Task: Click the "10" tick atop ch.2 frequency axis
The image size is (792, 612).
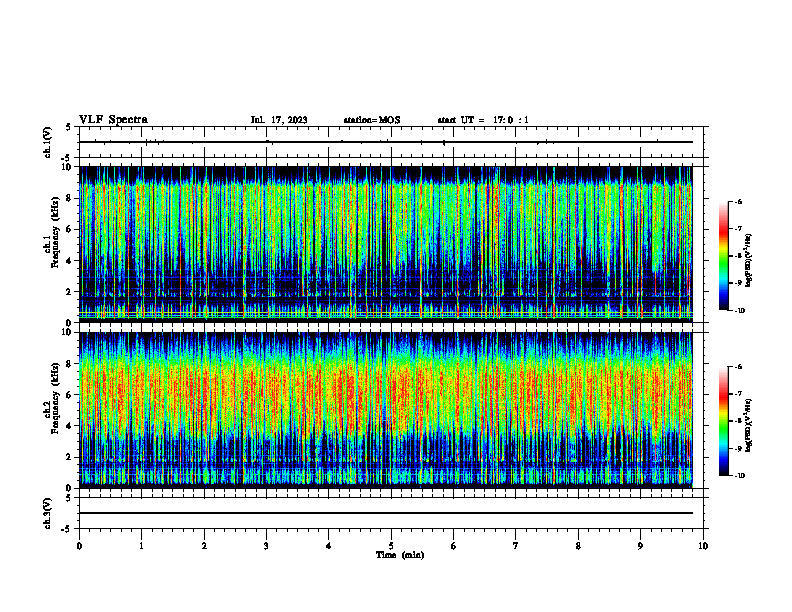Action: 68,332
